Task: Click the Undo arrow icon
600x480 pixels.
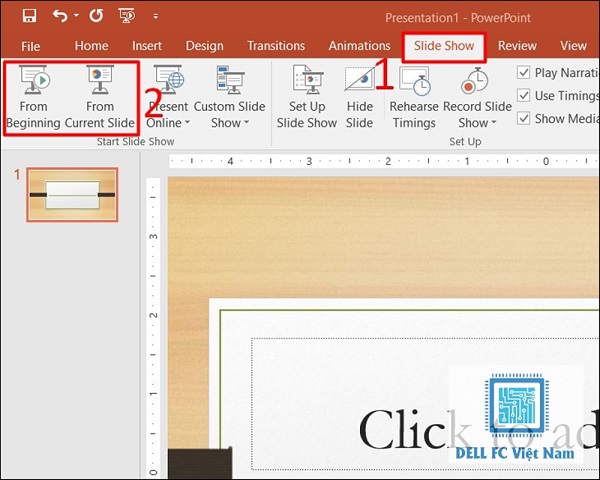Action: (60, 16)
